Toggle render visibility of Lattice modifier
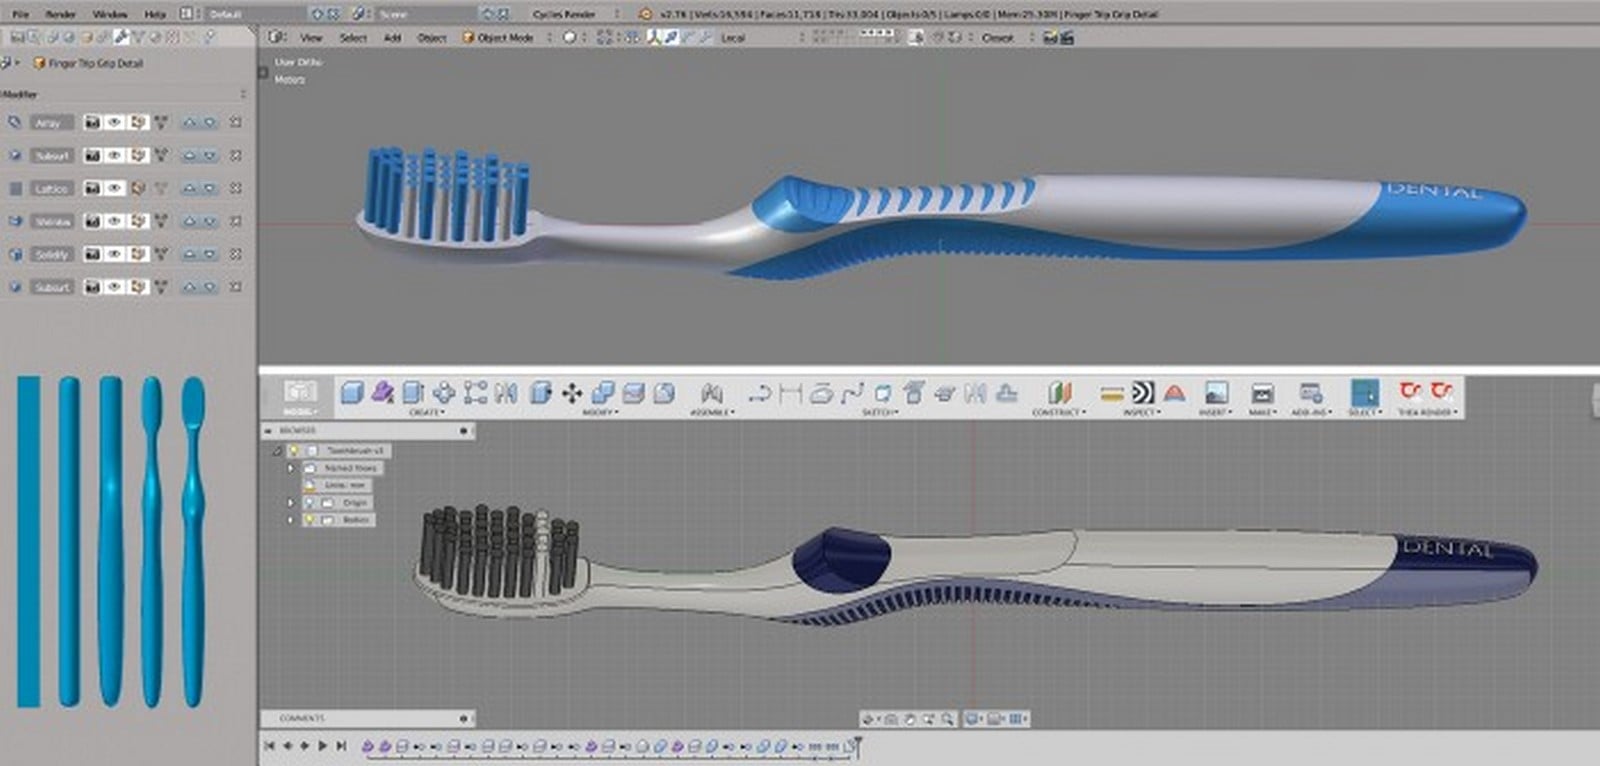This screenshot has width=1600, height=766. pyautogui.click(x=92, y=188)
